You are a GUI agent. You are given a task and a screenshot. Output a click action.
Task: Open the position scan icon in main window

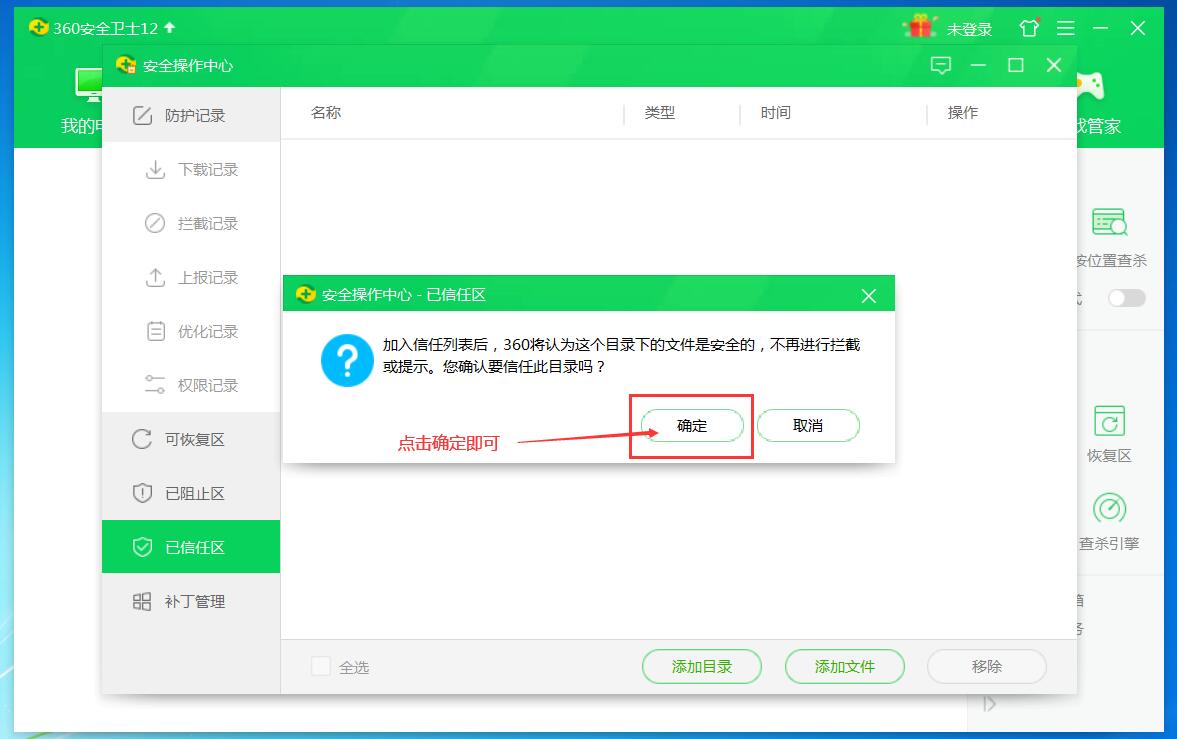coord(1109,222)
